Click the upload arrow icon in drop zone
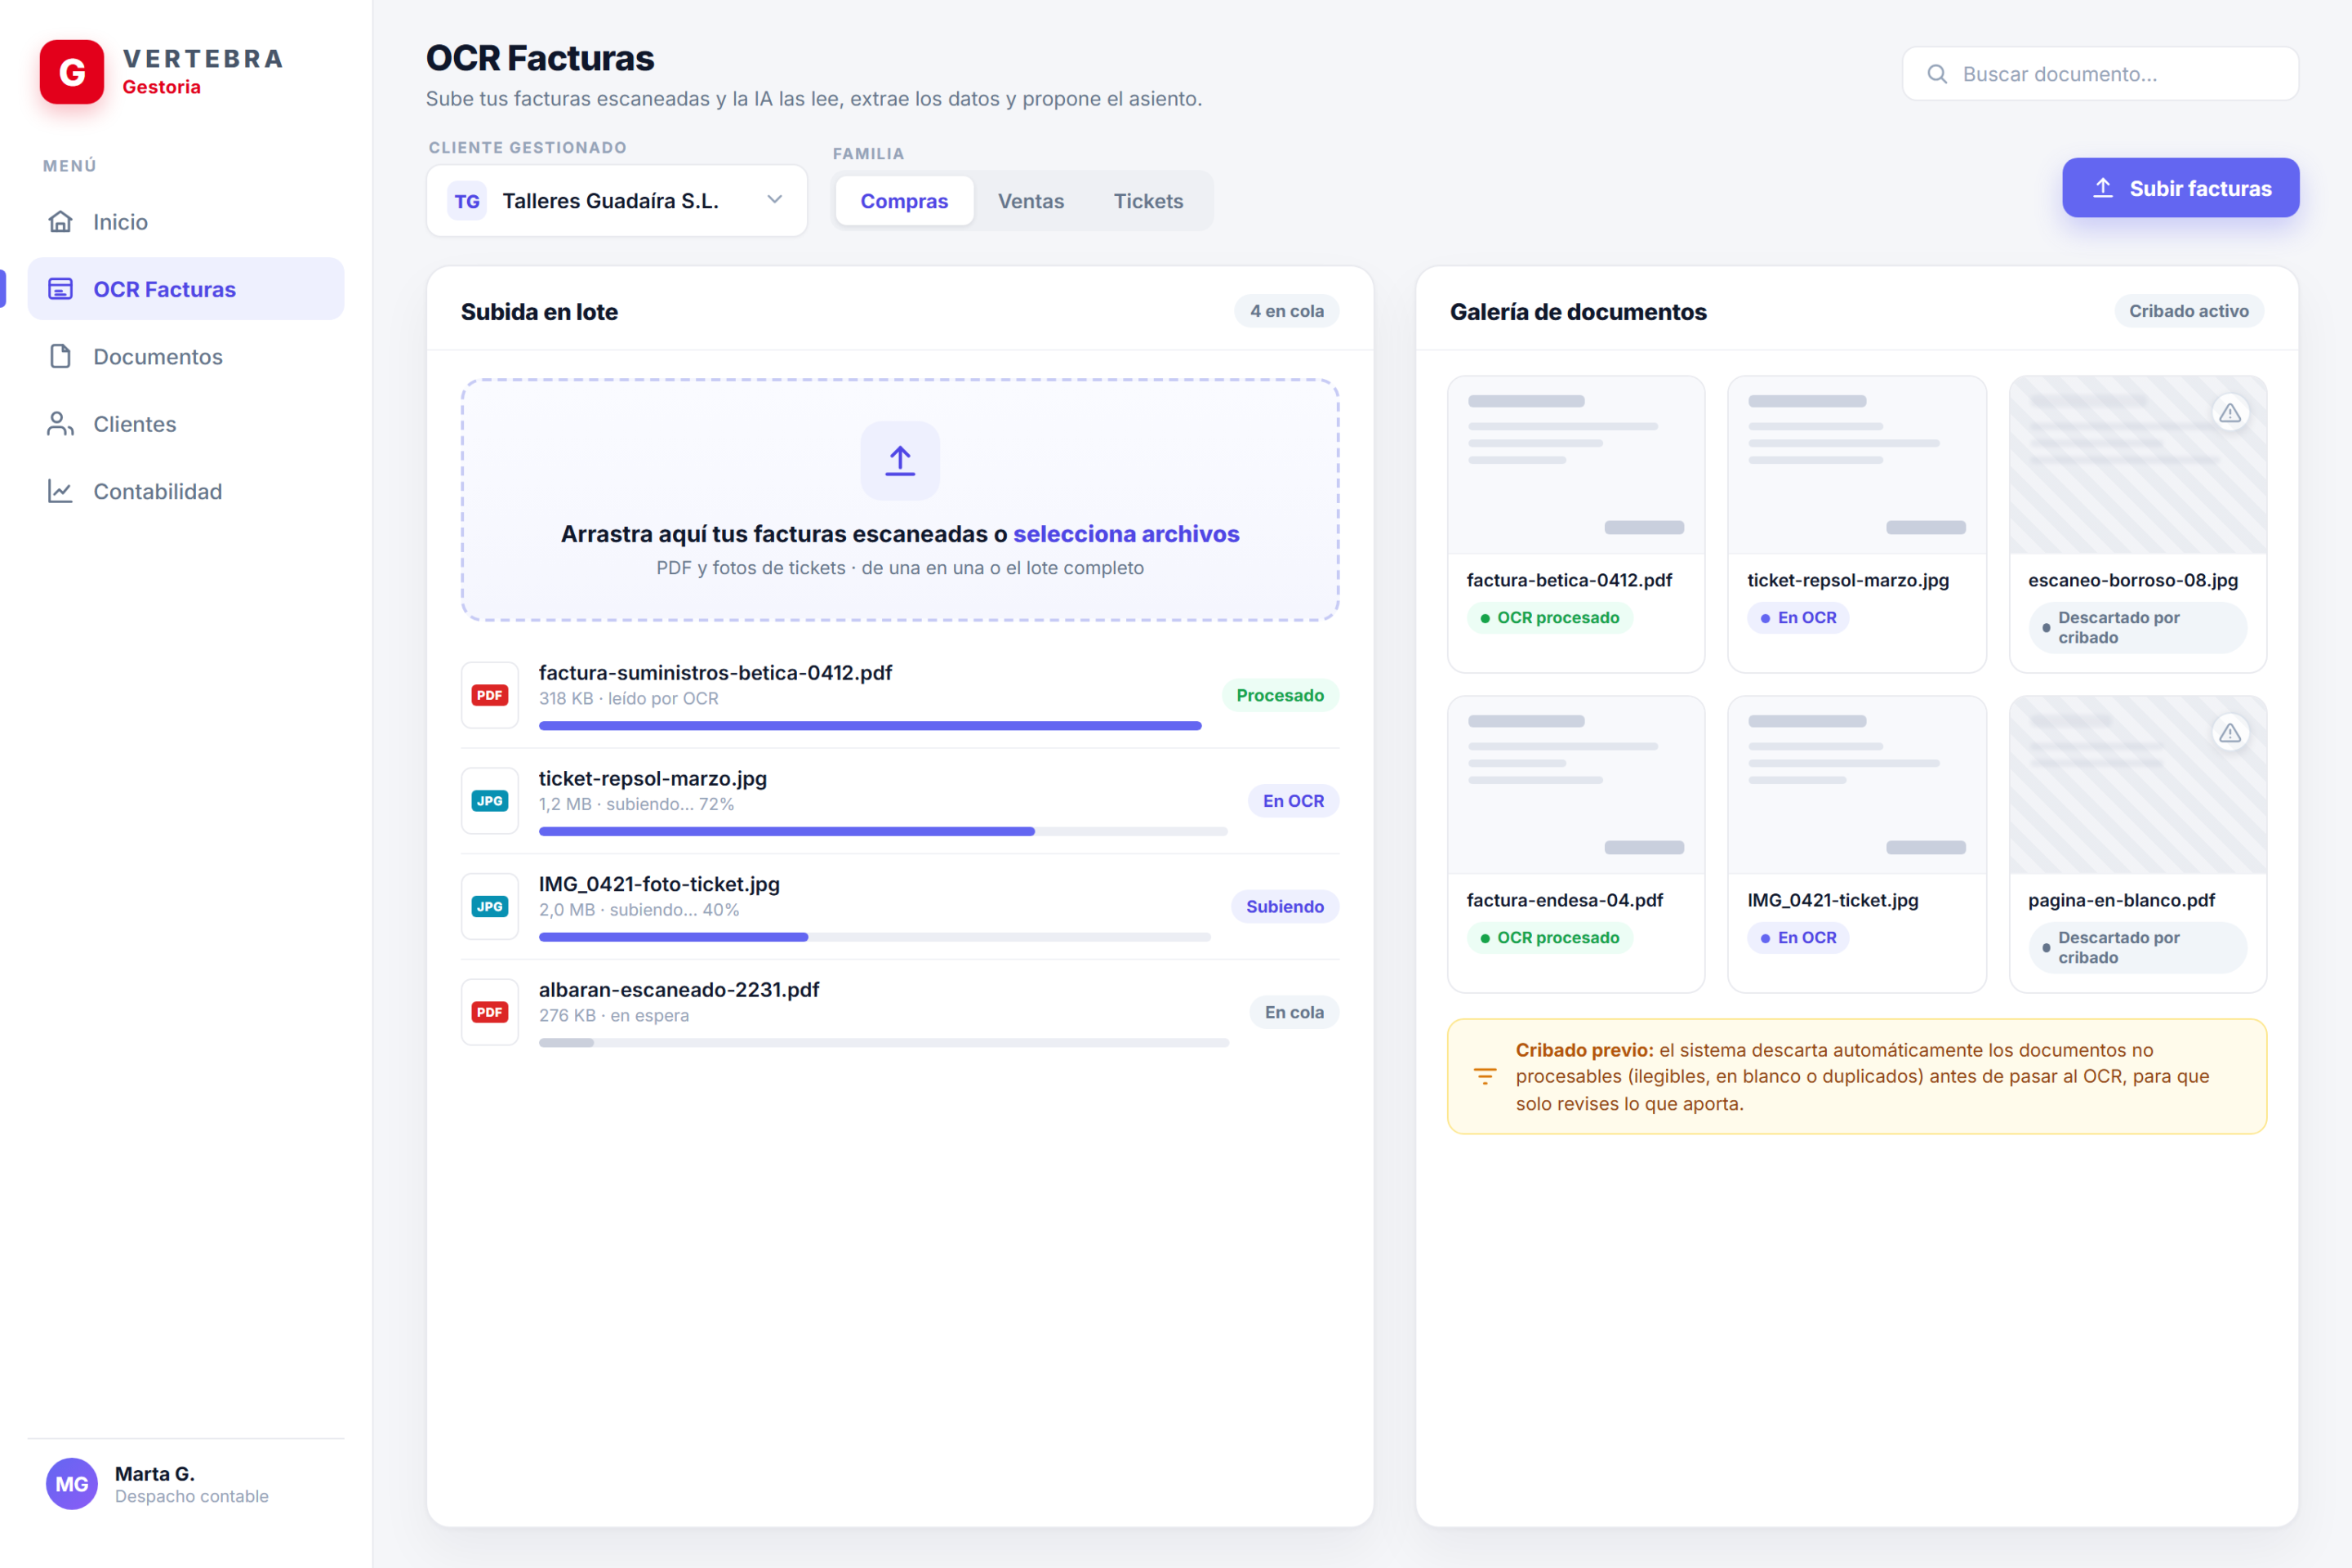The width and height of the screenshot is (2352, 1568). [900, 460]
